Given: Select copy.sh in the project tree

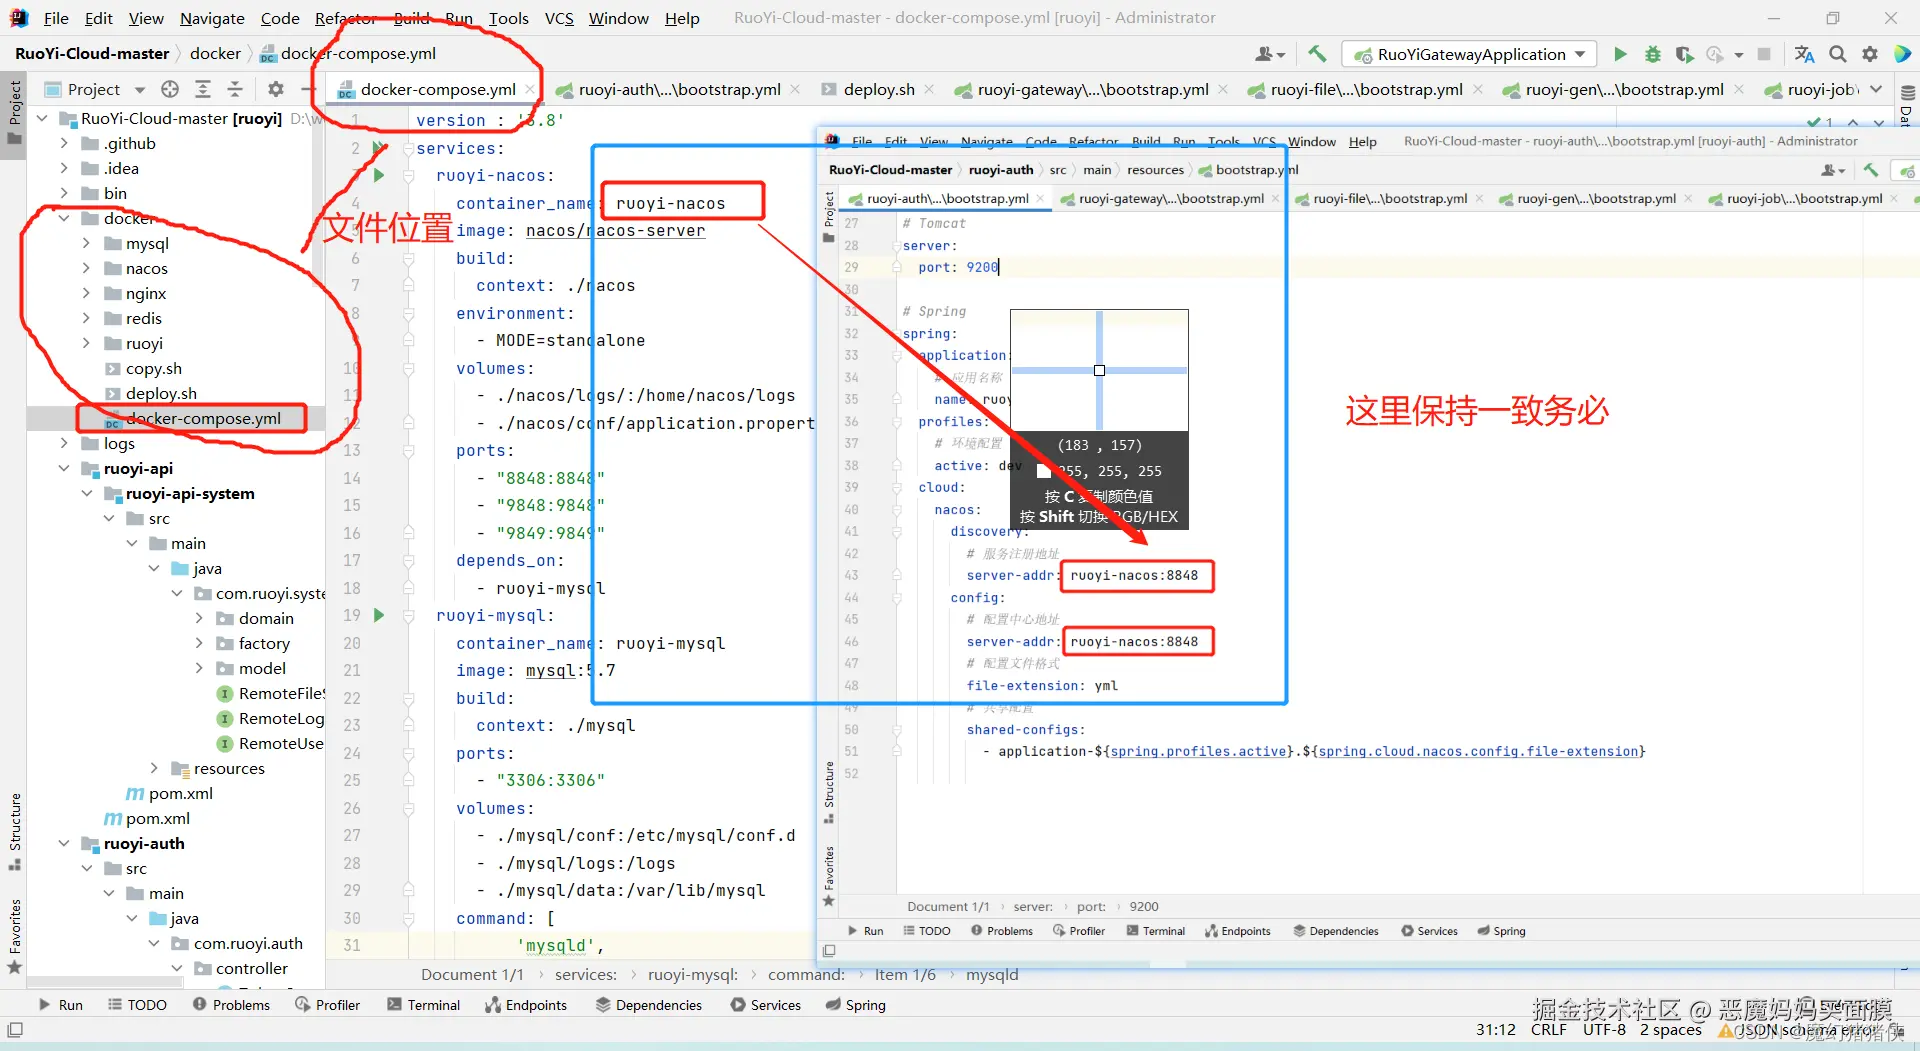Looking at the screenshot, I should tap(154, 368).
